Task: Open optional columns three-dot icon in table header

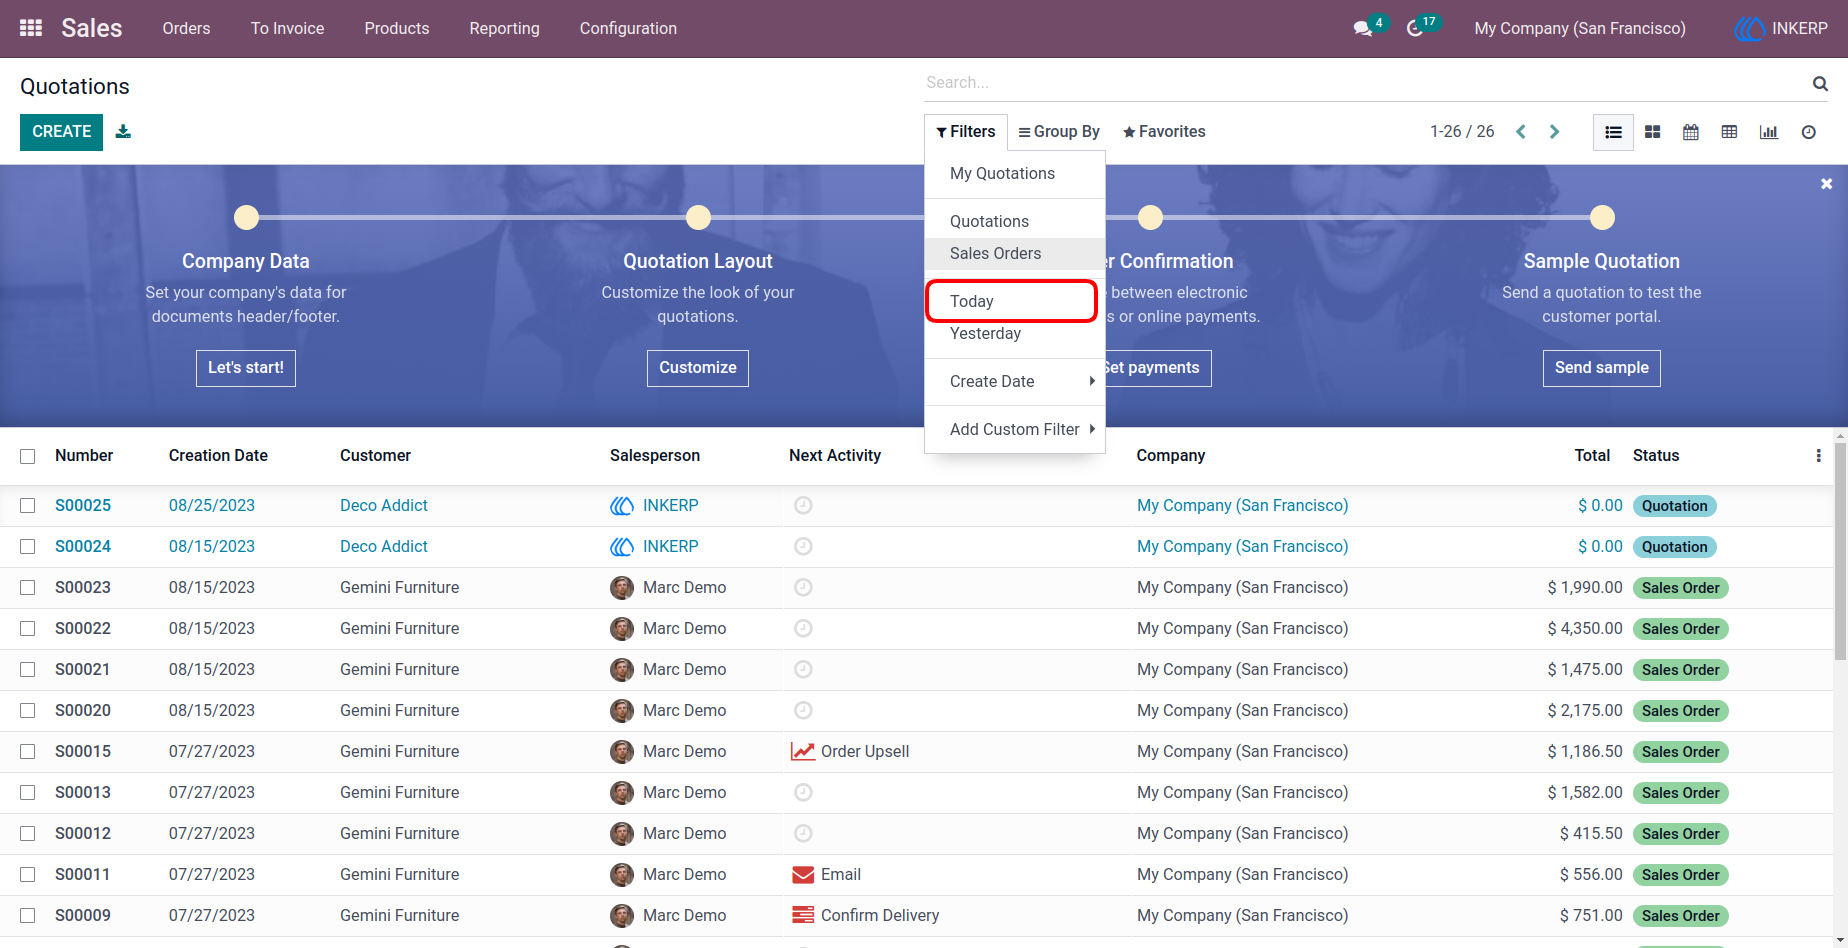Action: click(1818, 456)
